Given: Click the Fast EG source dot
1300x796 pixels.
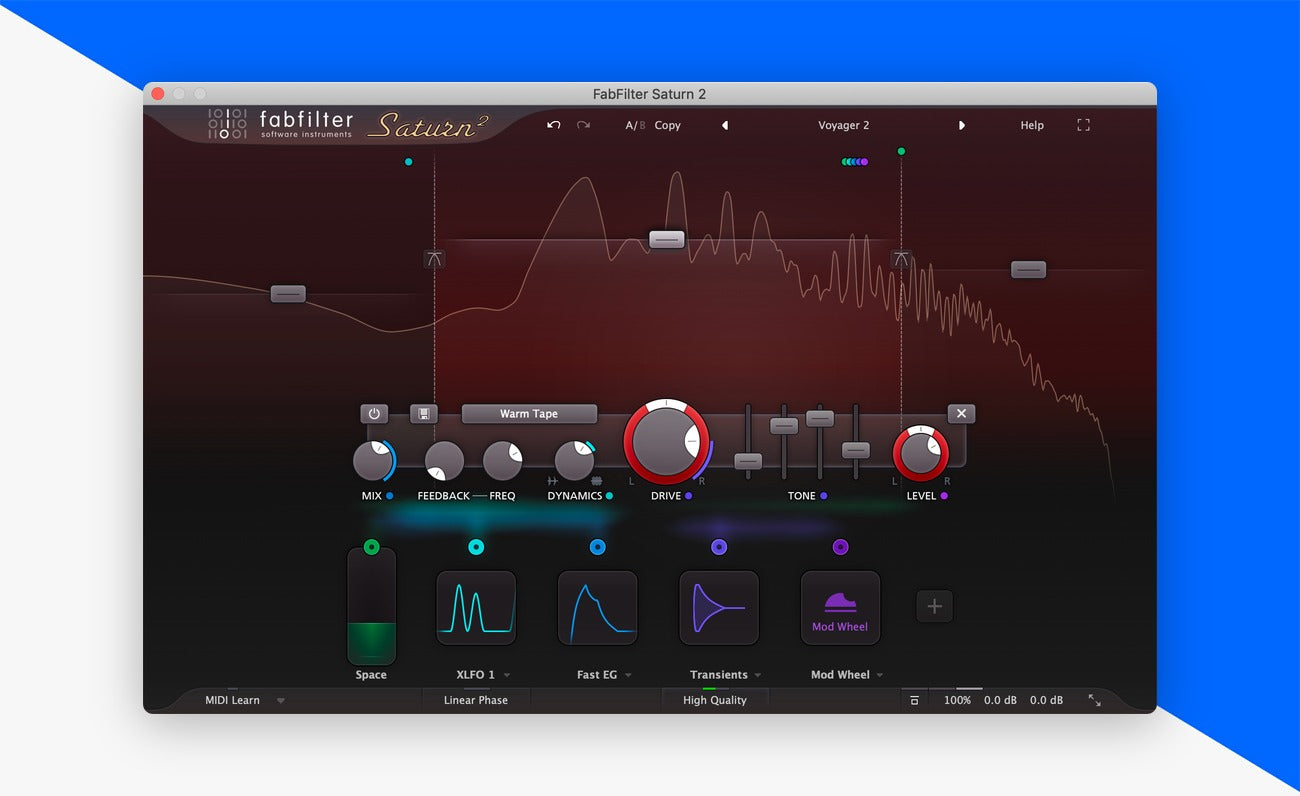Looking at the screenshot, I should tap(597, 547).
